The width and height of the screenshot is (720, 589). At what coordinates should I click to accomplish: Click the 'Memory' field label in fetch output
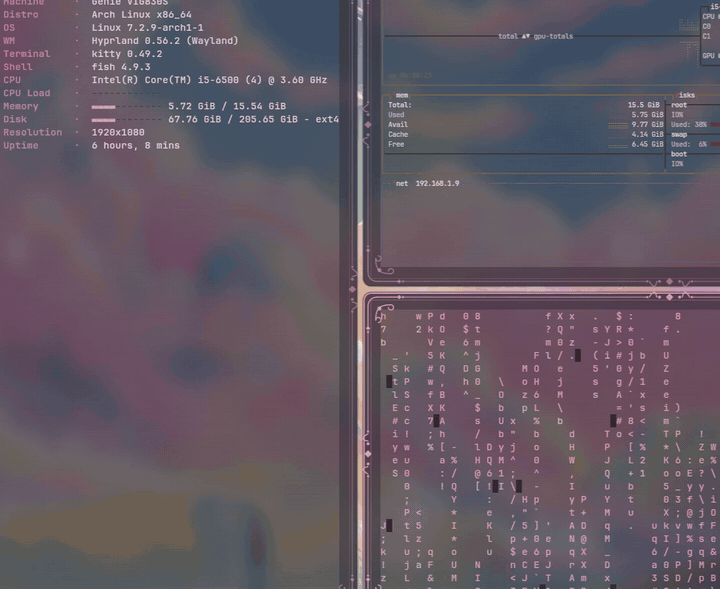21,106
